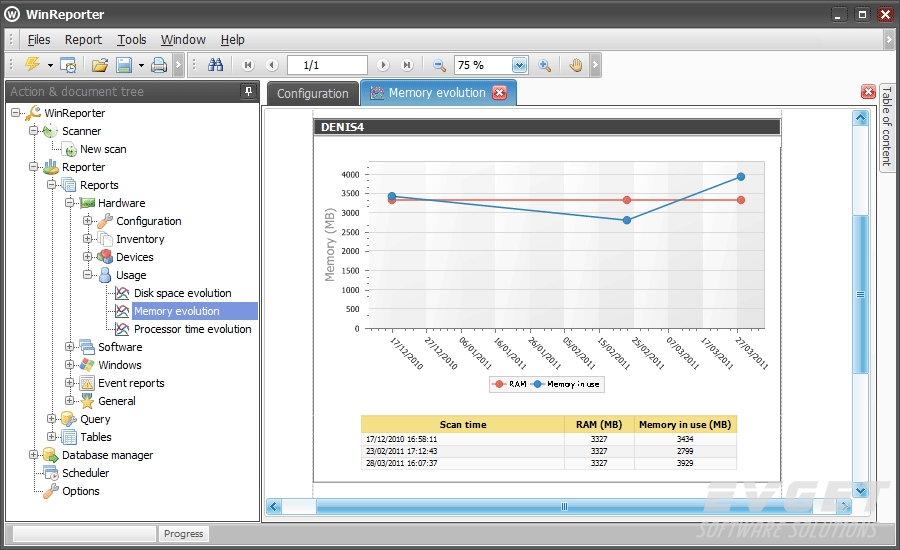Select the Reporter tree item
The height and width of the screenshot is (550, 900).
tap(83, 167)
